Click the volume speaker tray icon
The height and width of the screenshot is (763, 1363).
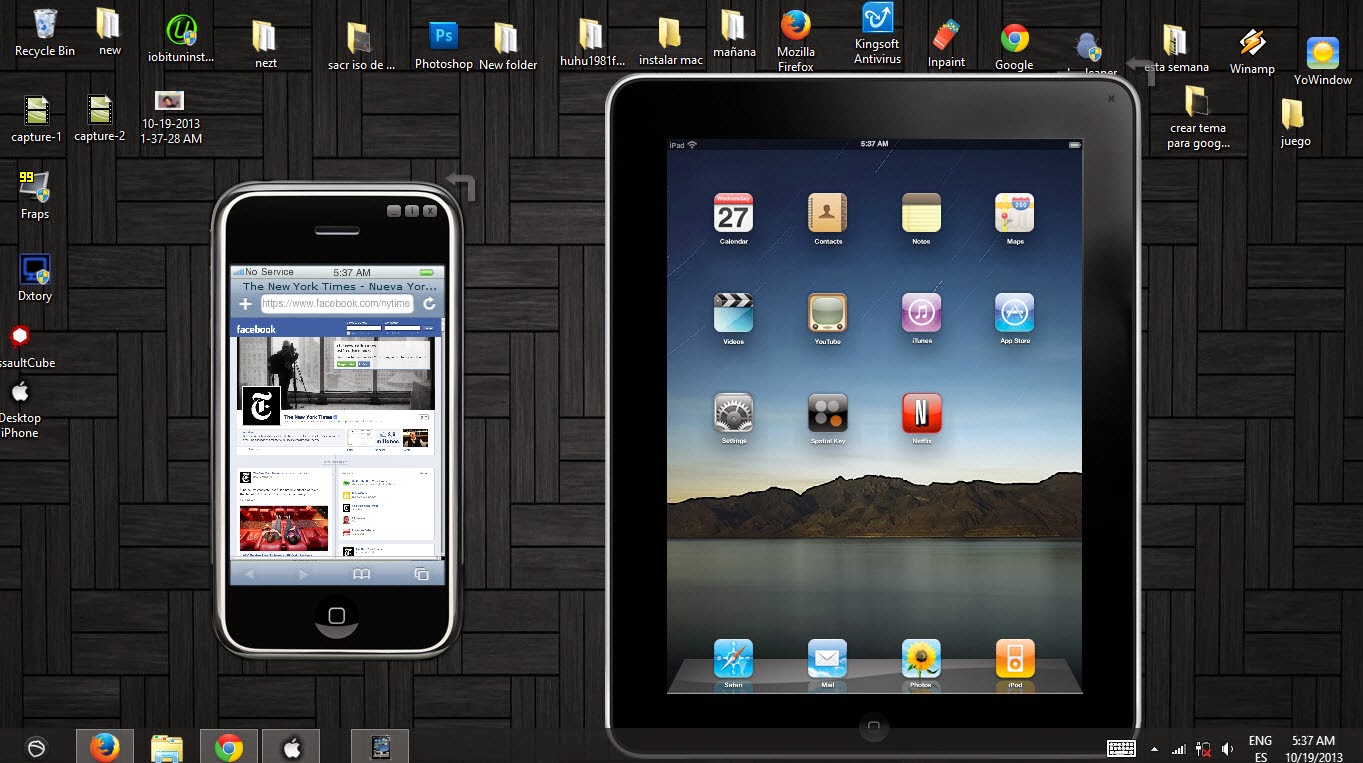pos(1227,748)
